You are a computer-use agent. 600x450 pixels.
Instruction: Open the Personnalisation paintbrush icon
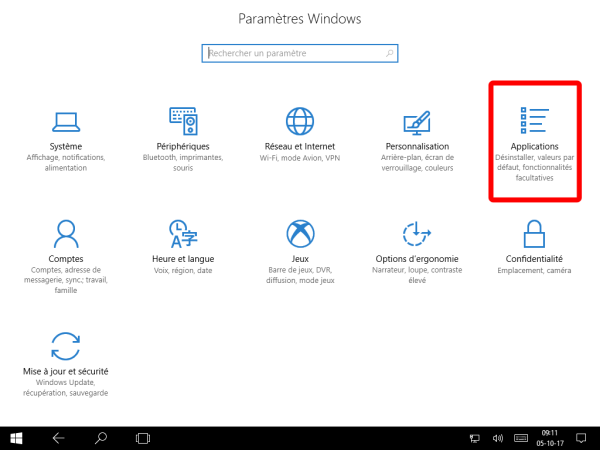(x=417, y=122)
